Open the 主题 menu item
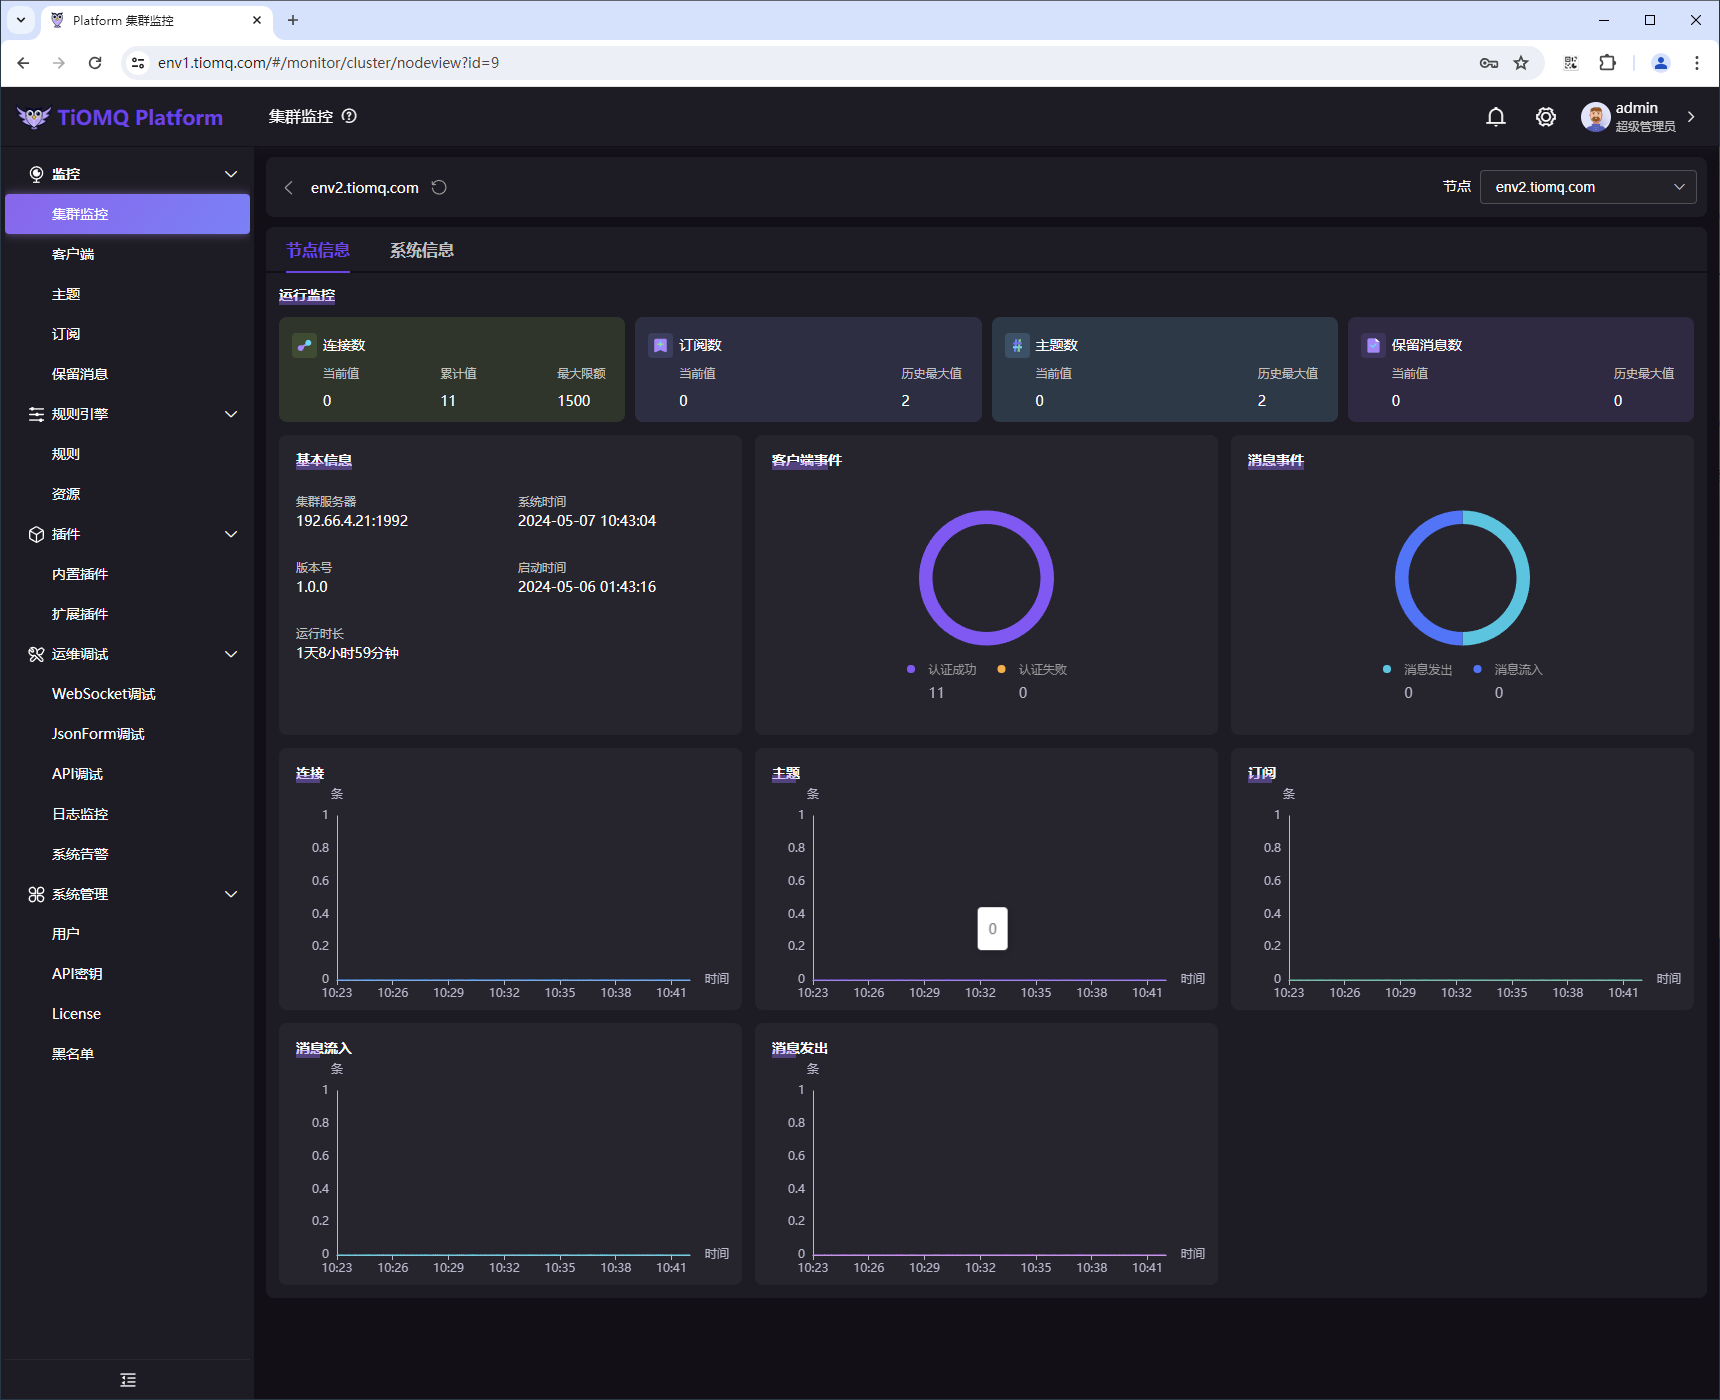1720x1400 pixels. 128,294
